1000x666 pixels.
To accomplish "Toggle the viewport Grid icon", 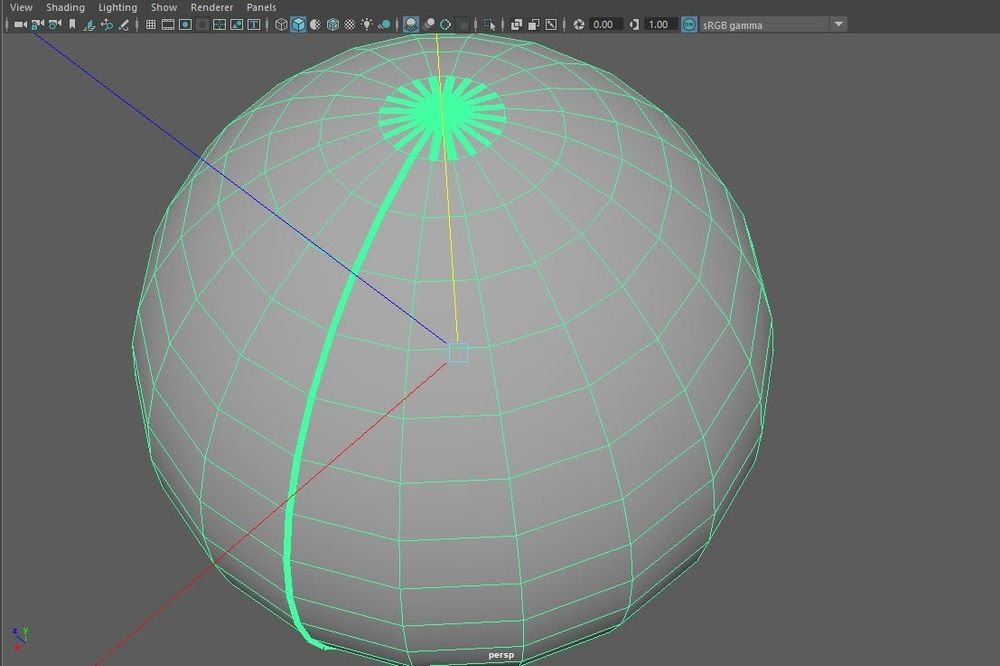I will 151,24.
